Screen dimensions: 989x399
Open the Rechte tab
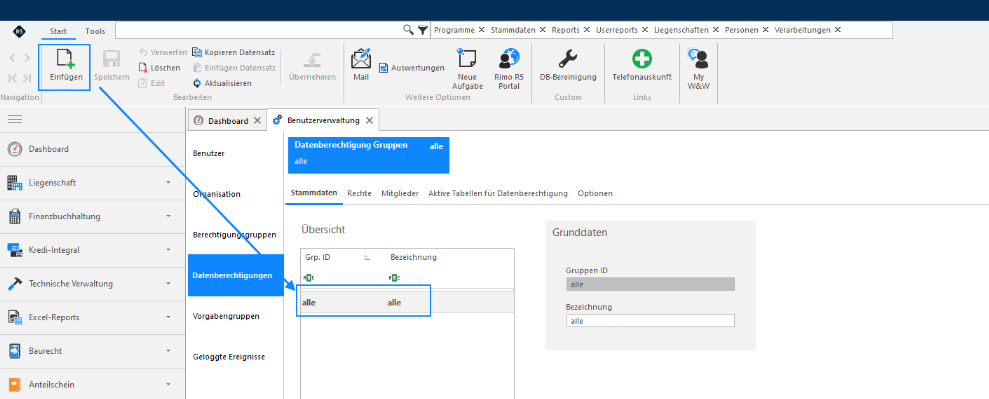(x=359, y=194)
